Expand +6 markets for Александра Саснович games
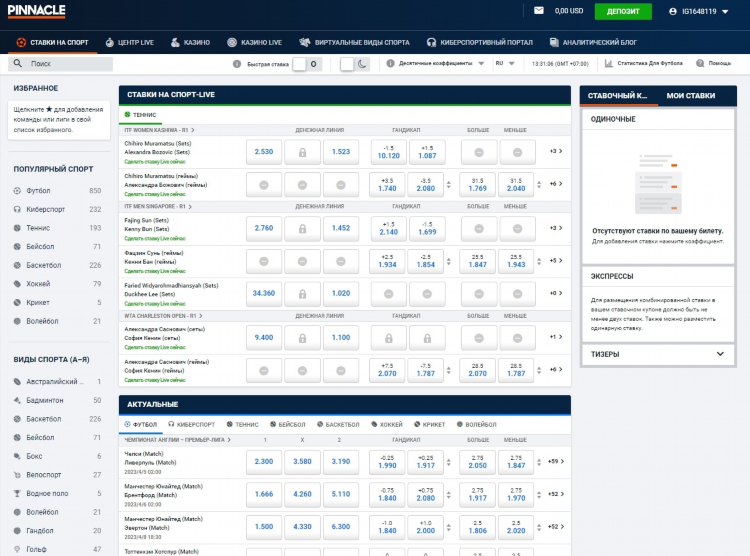Image resolution: width=750 pixels, height=556 pixels. [x=556, y=369]
